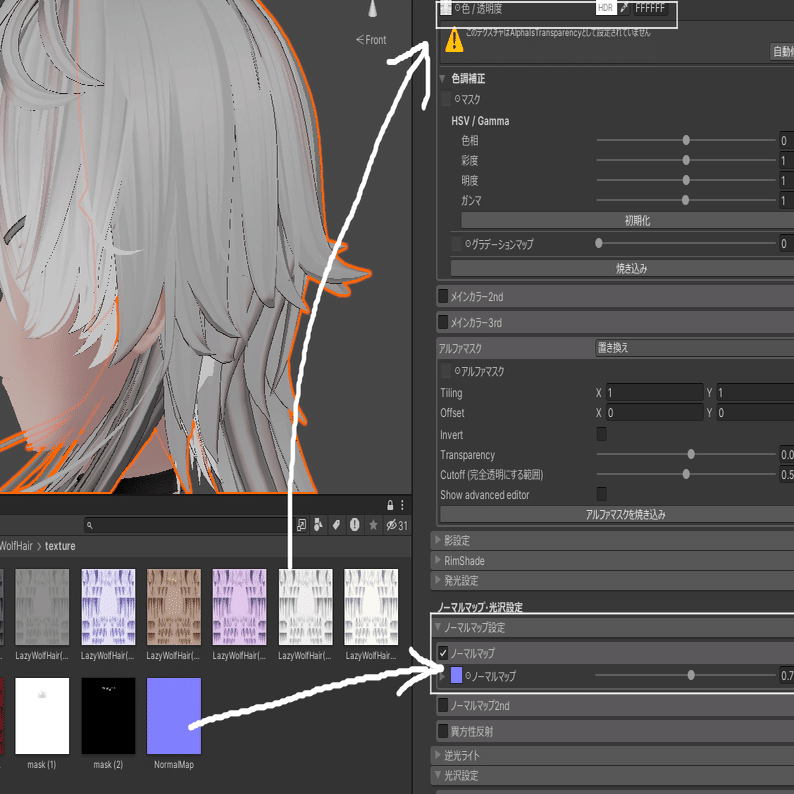Lock the Project window with padlock icon

click(x=390, y=505)
